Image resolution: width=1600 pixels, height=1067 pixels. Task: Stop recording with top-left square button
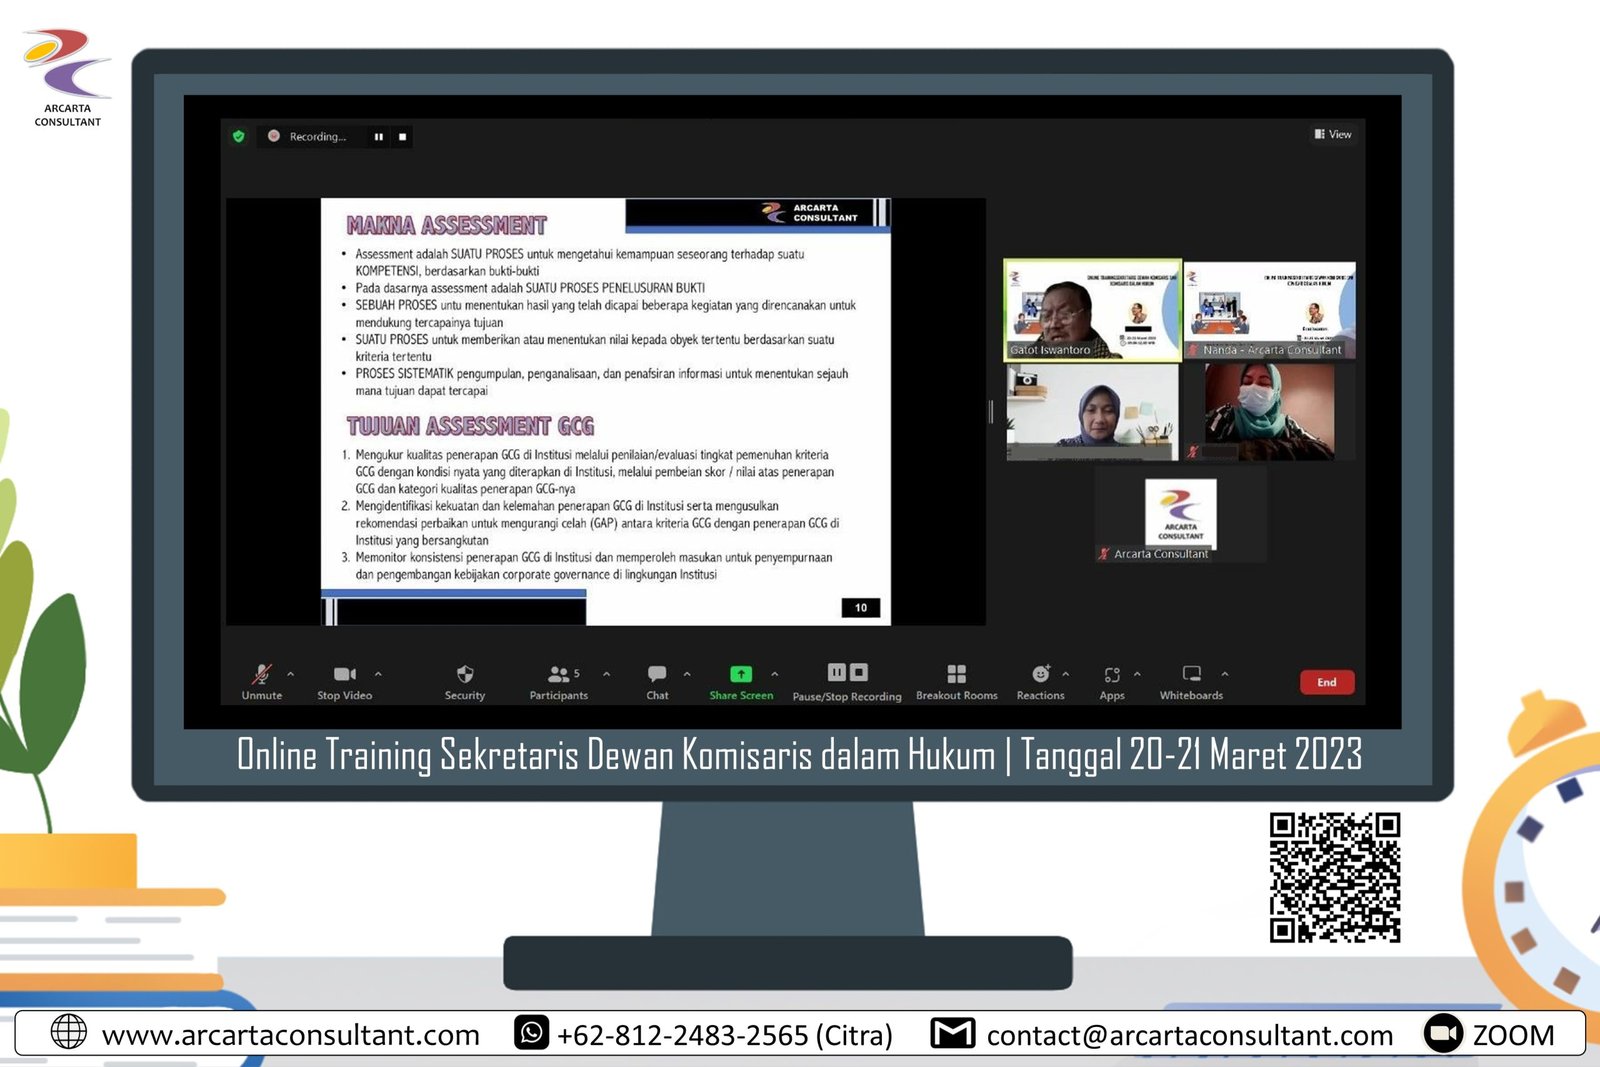click(x=402, y=137)
